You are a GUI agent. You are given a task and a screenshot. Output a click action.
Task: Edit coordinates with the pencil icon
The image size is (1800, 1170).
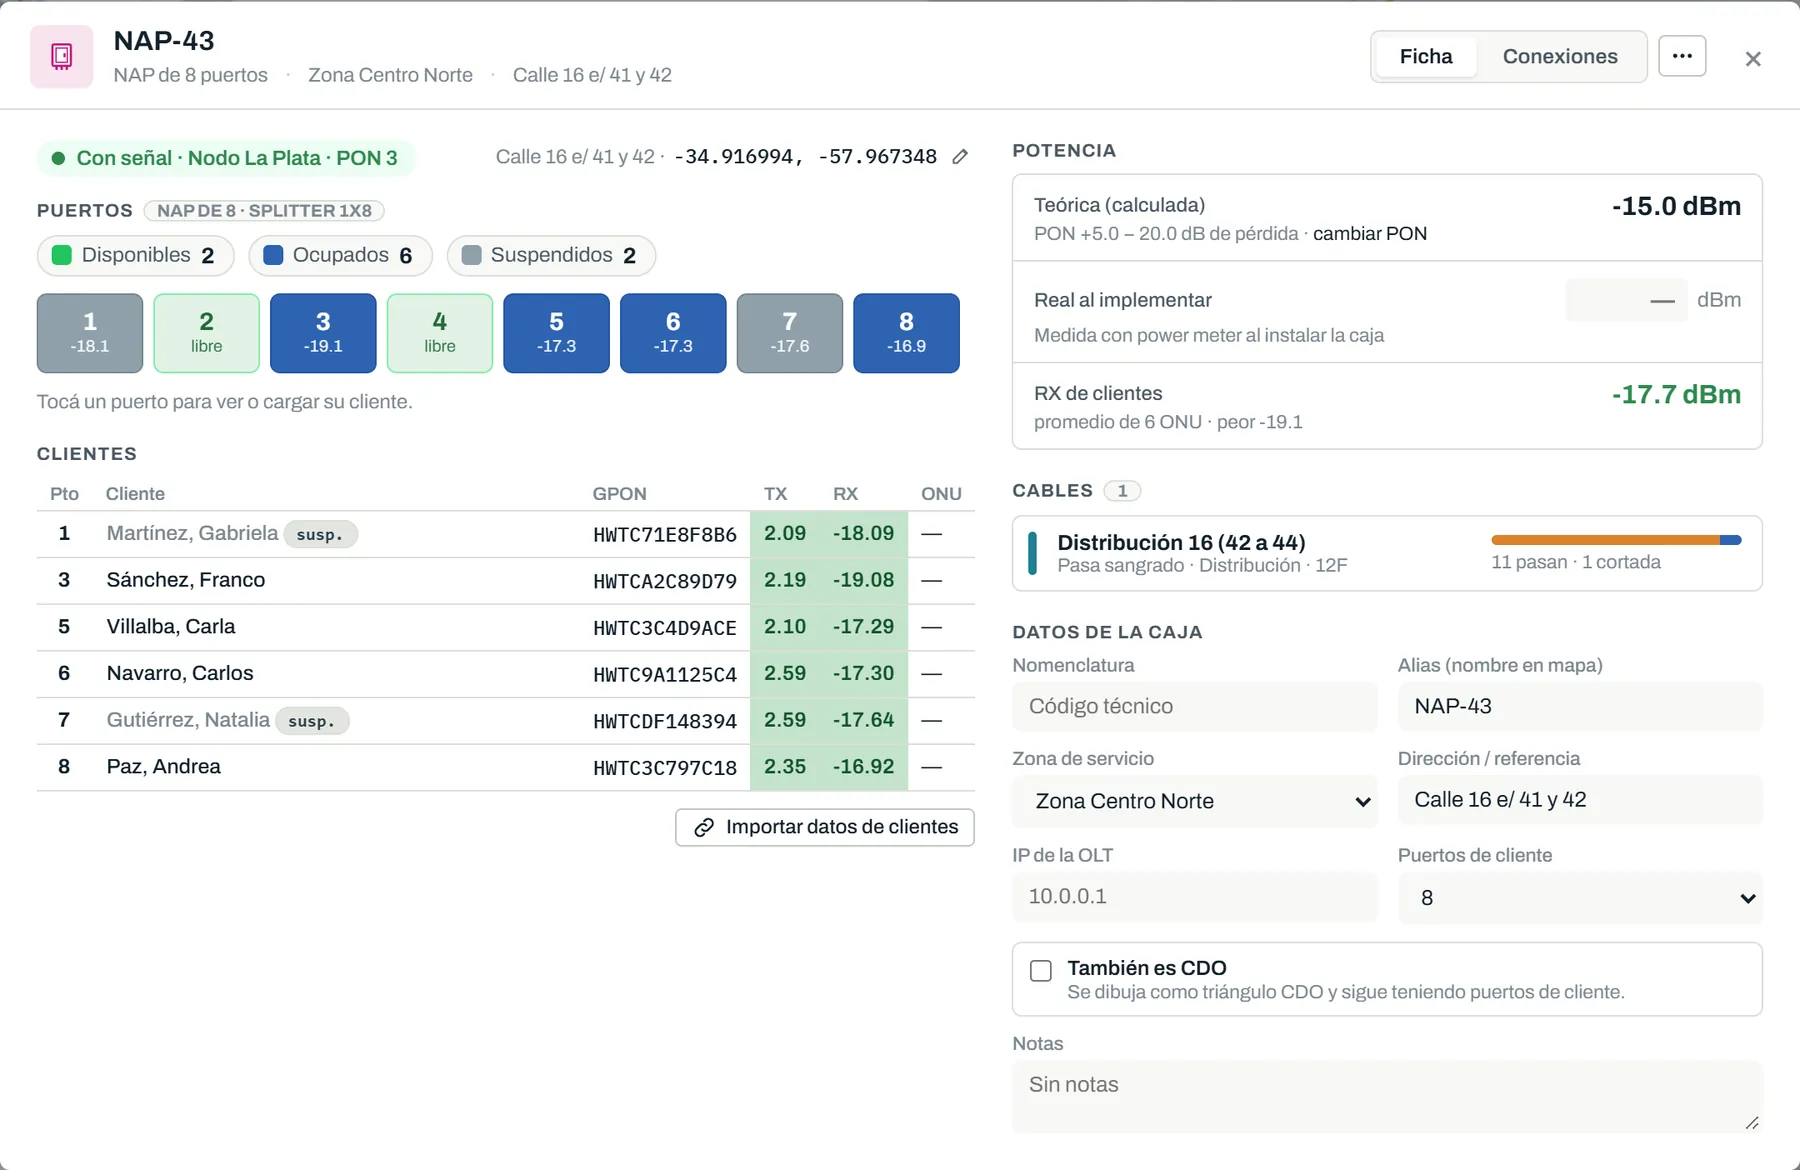[x=960, y=157]
